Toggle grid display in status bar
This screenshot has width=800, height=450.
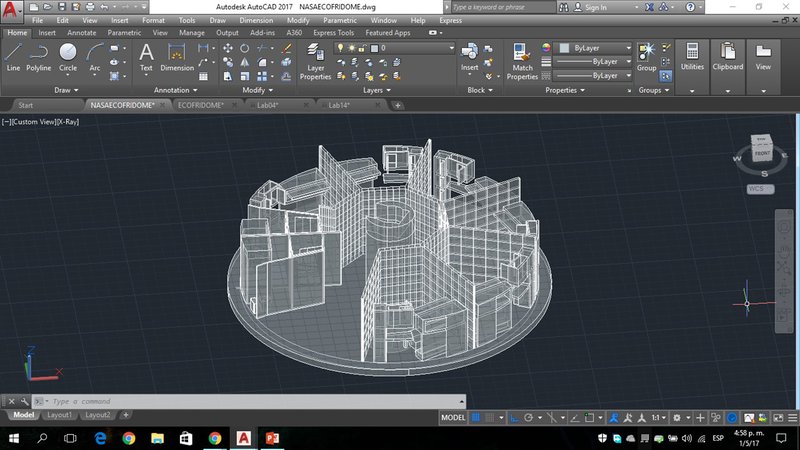pyautogui.click(x=477, y=416)
